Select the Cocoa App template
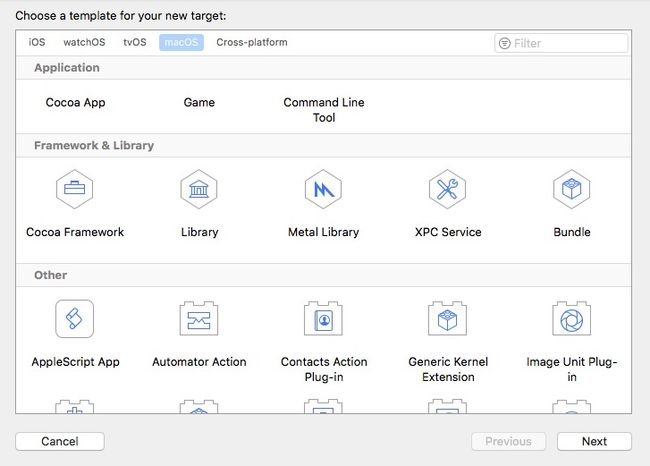 coord(75,102)
